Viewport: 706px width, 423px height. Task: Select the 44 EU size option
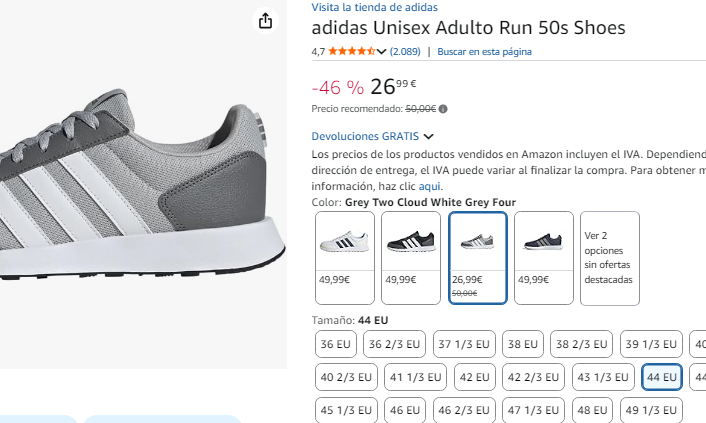point(662,378)
